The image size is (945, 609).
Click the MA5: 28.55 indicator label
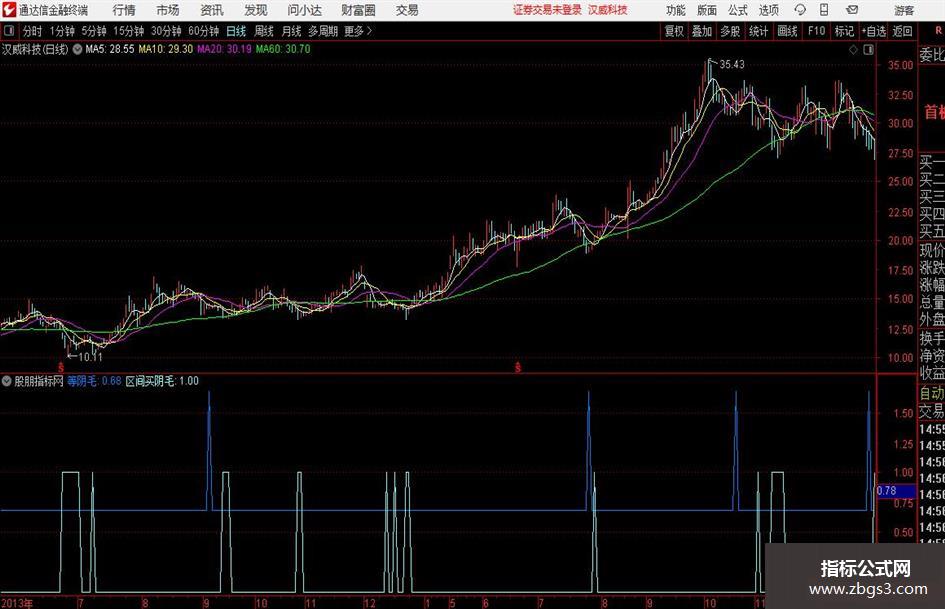point(110,49)
